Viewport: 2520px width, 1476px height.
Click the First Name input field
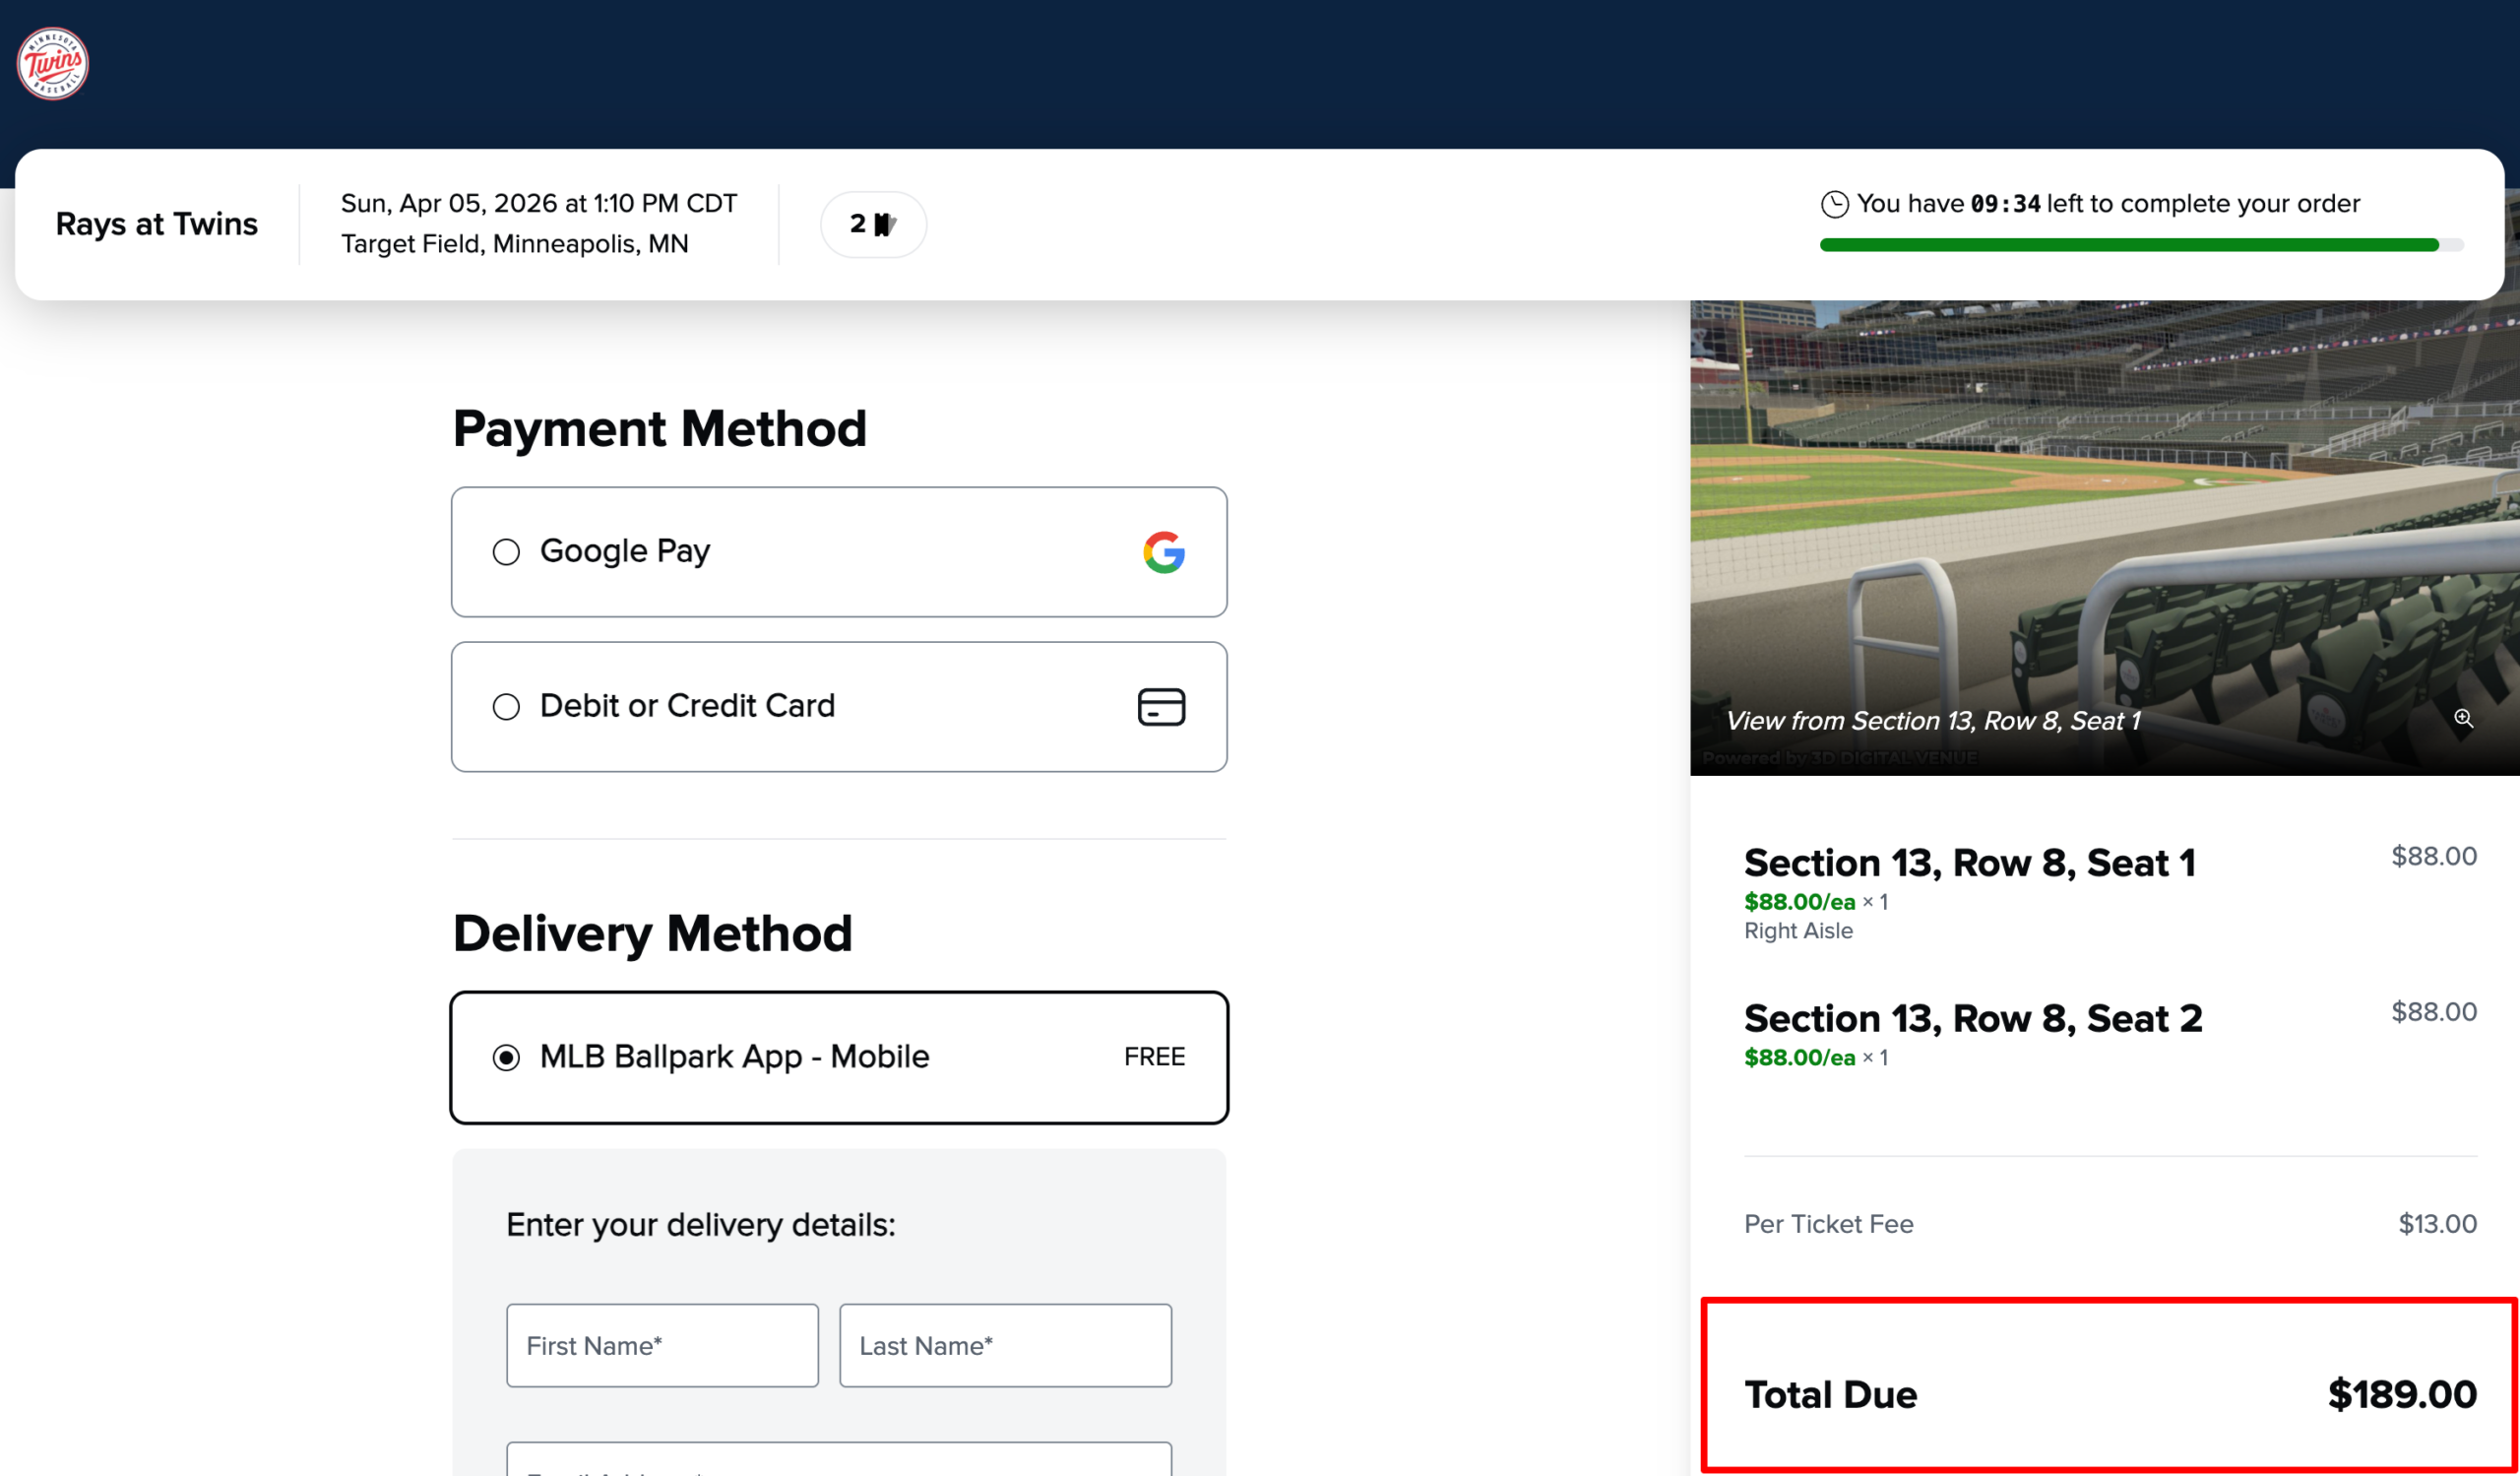pyautogui.click(x=662, y=1345)
